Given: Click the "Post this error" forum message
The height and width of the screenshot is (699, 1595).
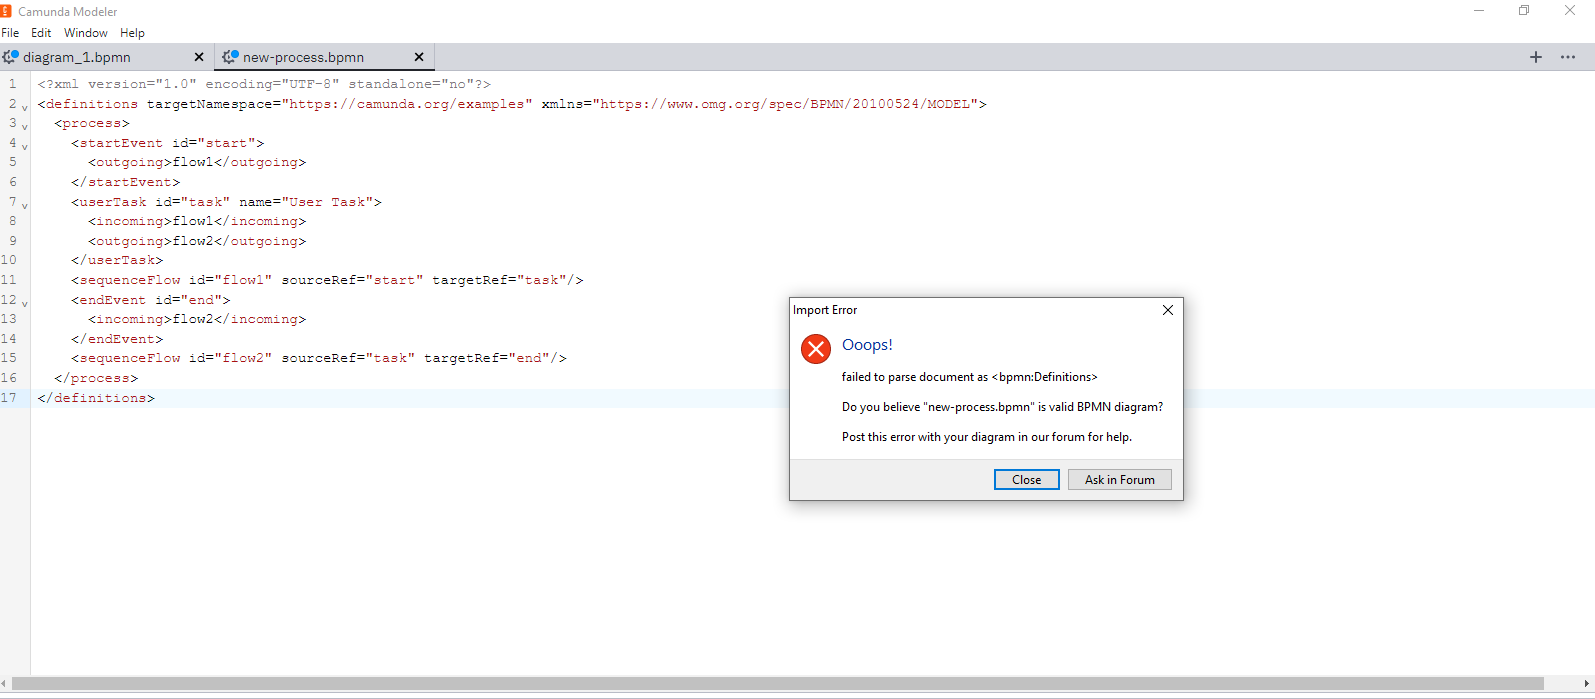Looking at the screenshot, I should click(x=987, y=437).
